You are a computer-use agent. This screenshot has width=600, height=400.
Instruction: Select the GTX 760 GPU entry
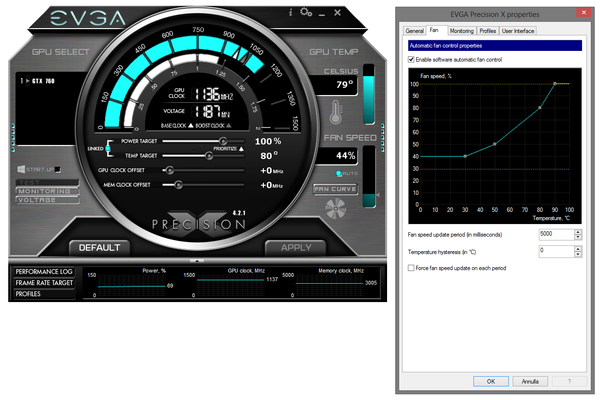38,81
